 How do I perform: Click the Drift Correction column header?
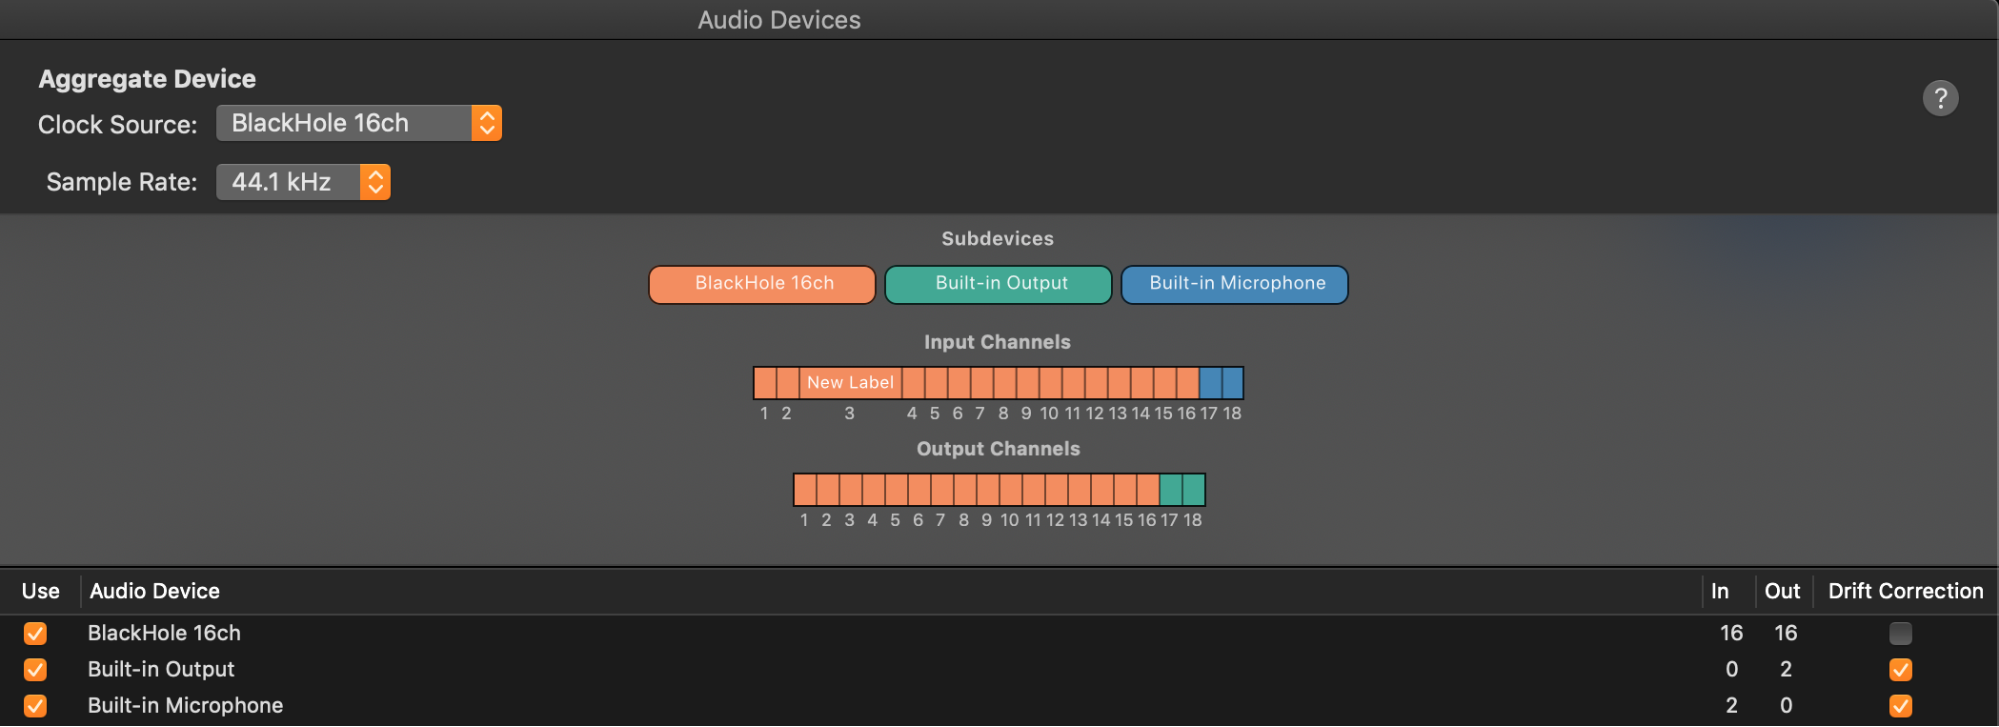pyautogui.click(x=1906, y=591)
